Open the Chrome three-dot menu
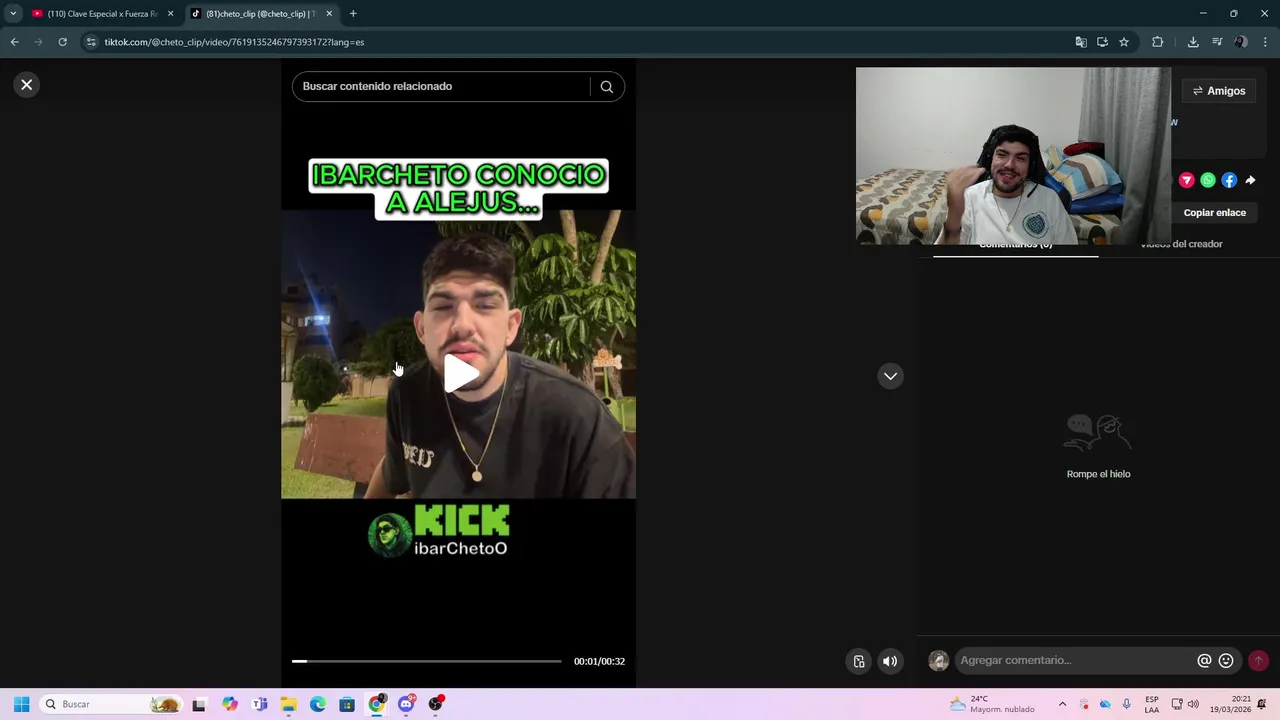 1265,42
